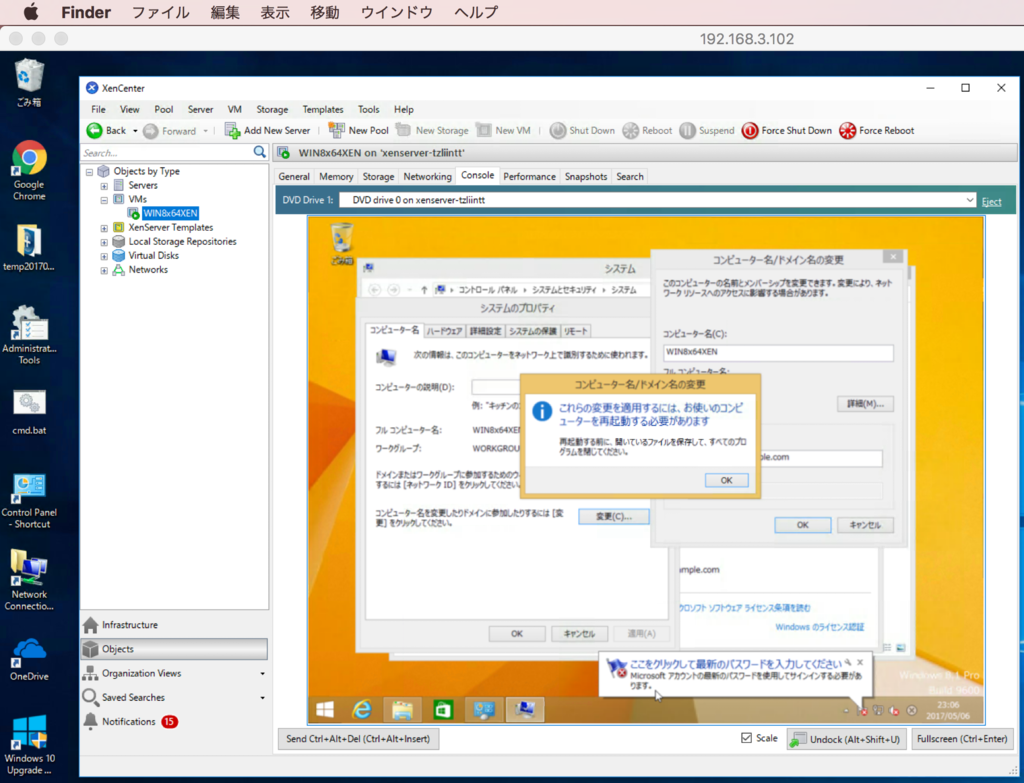This screenshot has width=1024, height=783.
Task: Click the New Pool toolbar icon
Action: point(336,130)
